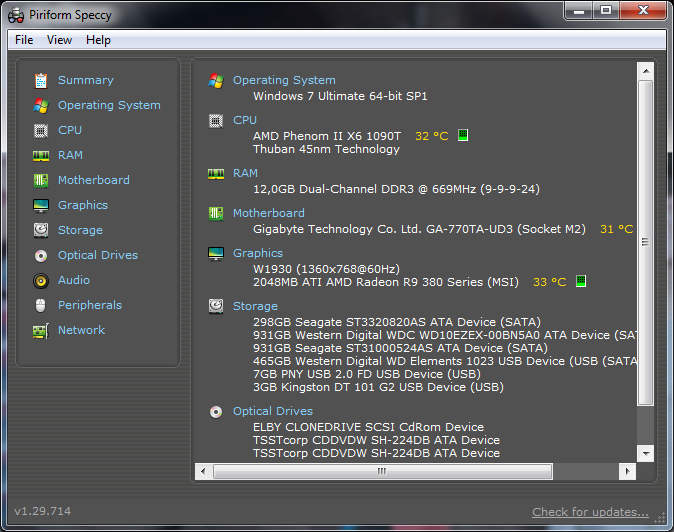Click the Storage heading link in summary

tap(255, 306)
